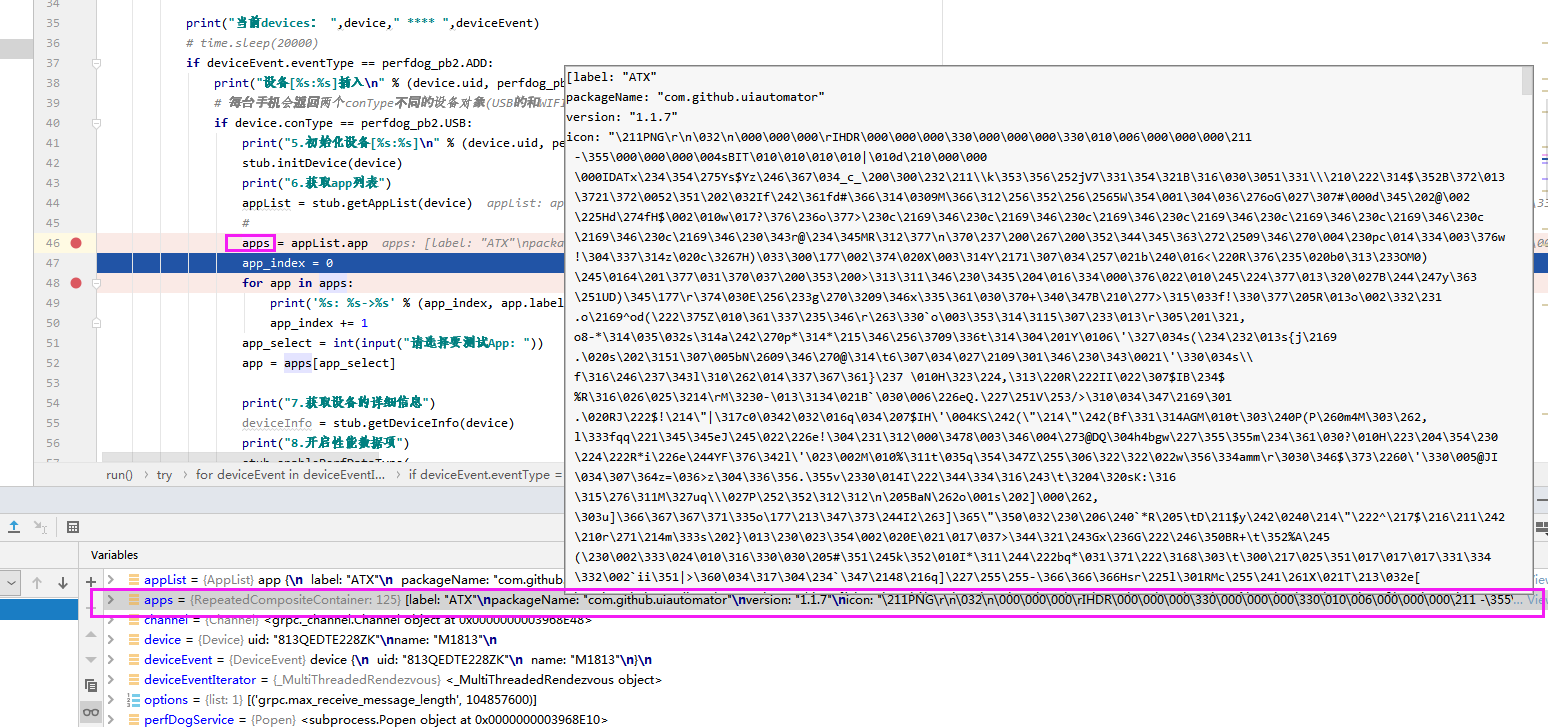Click 'apps = appList.app' on line 46
Image resolution: width=1548 pixels, height=727 pixels.
tap(305, 243)
